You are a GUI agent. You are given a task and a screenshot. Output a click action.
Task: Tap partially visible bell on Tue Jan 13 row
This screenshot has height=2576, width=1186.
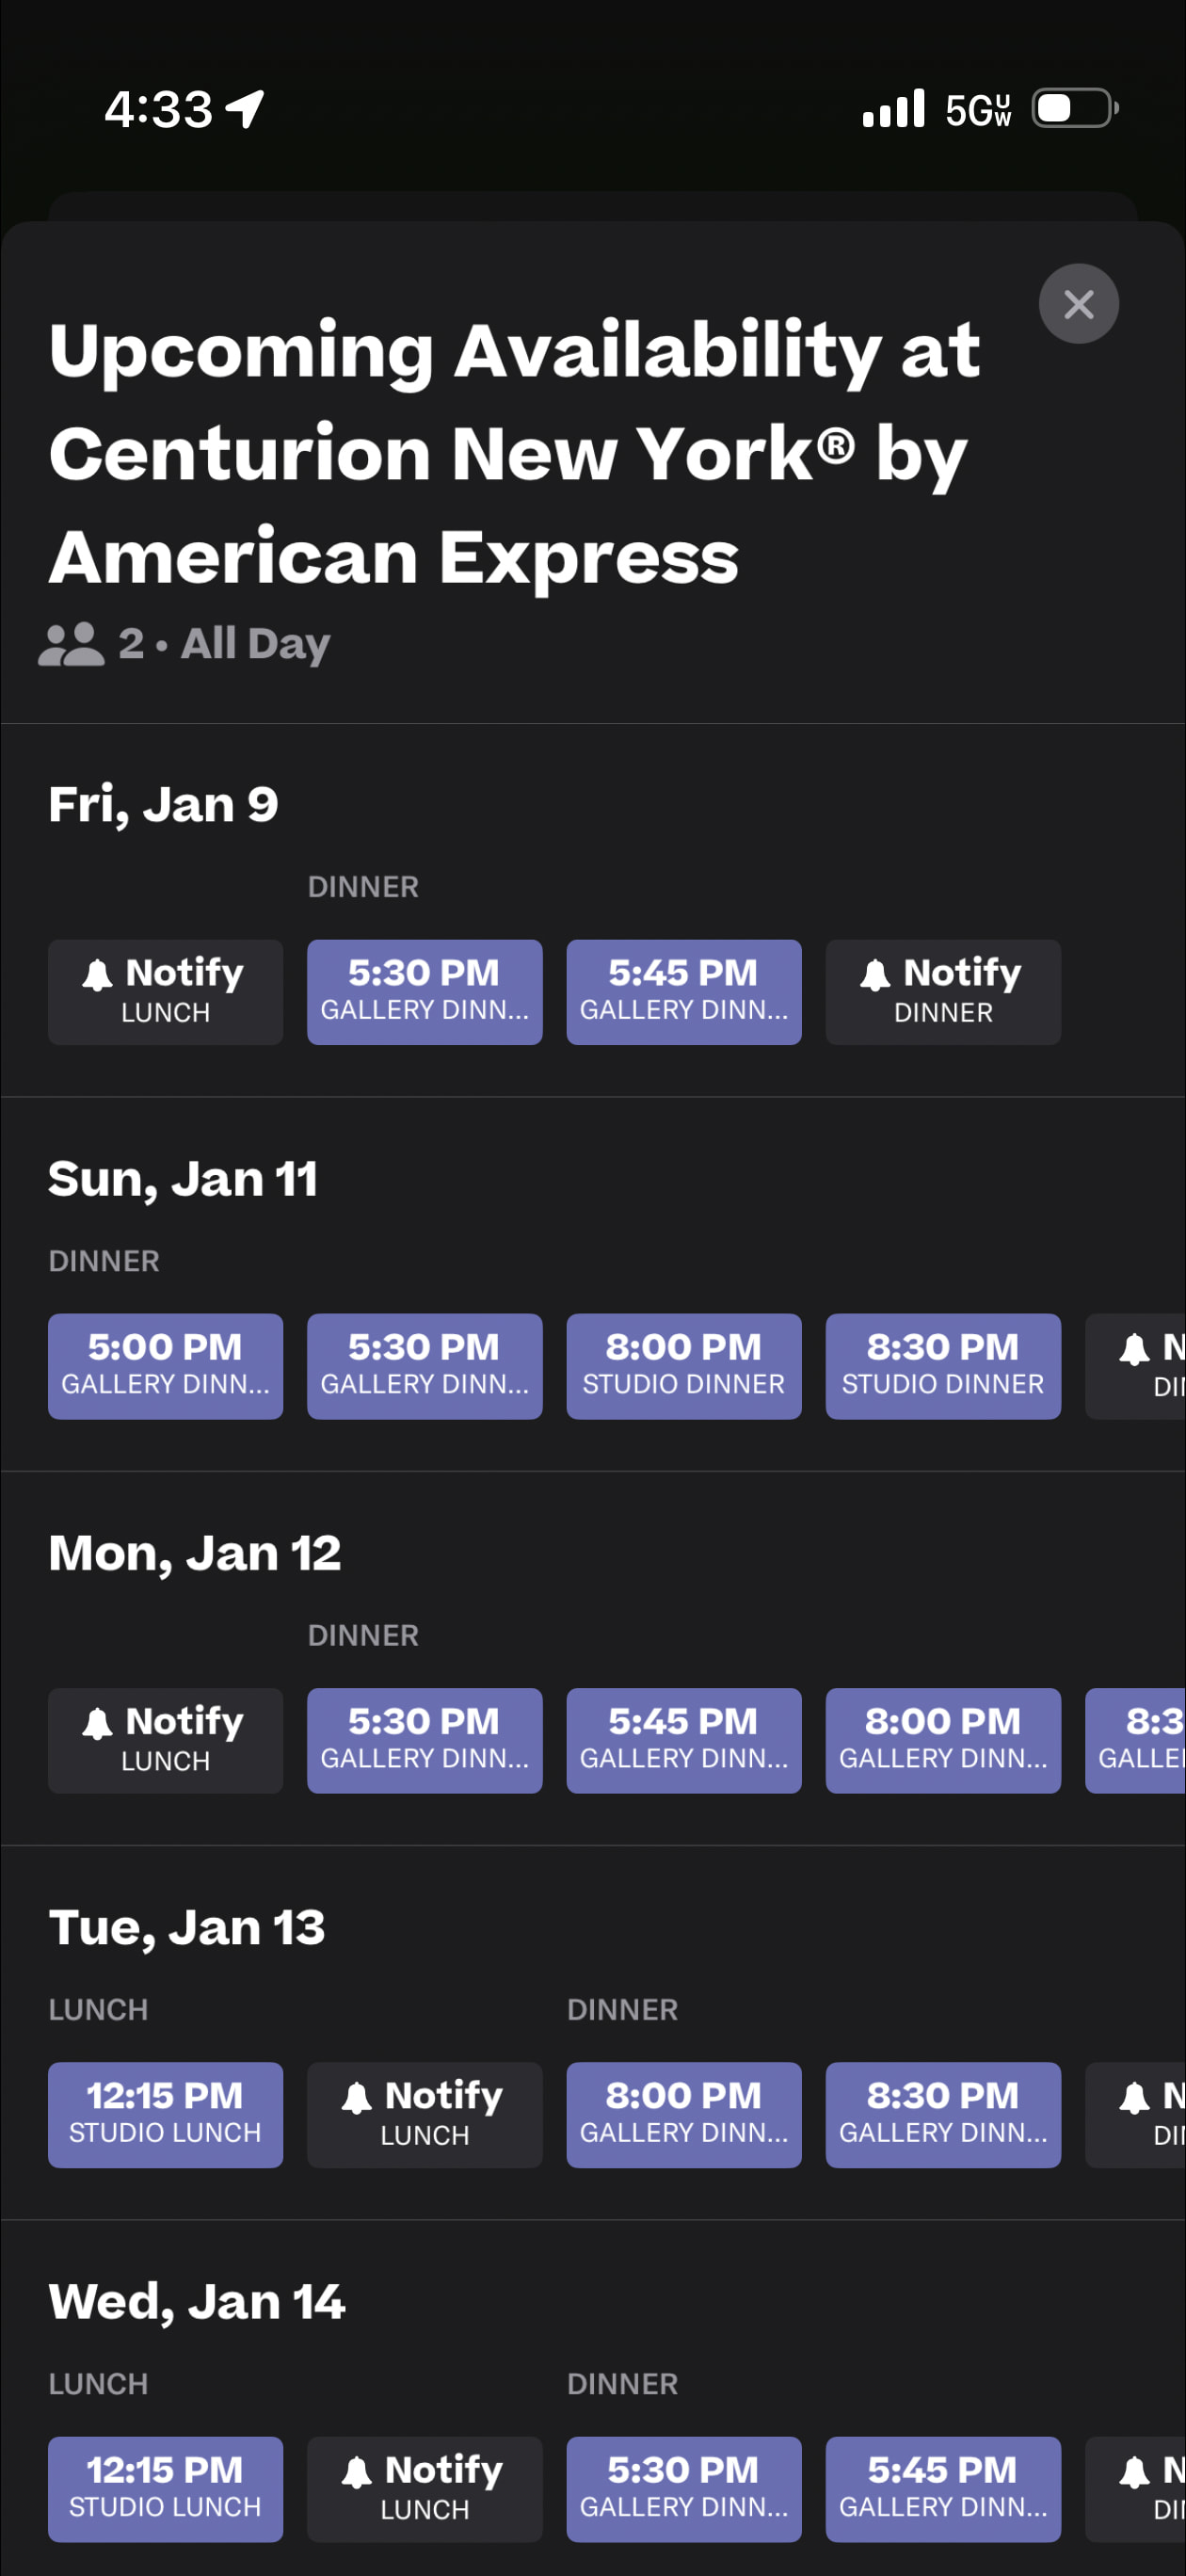1134,2097
